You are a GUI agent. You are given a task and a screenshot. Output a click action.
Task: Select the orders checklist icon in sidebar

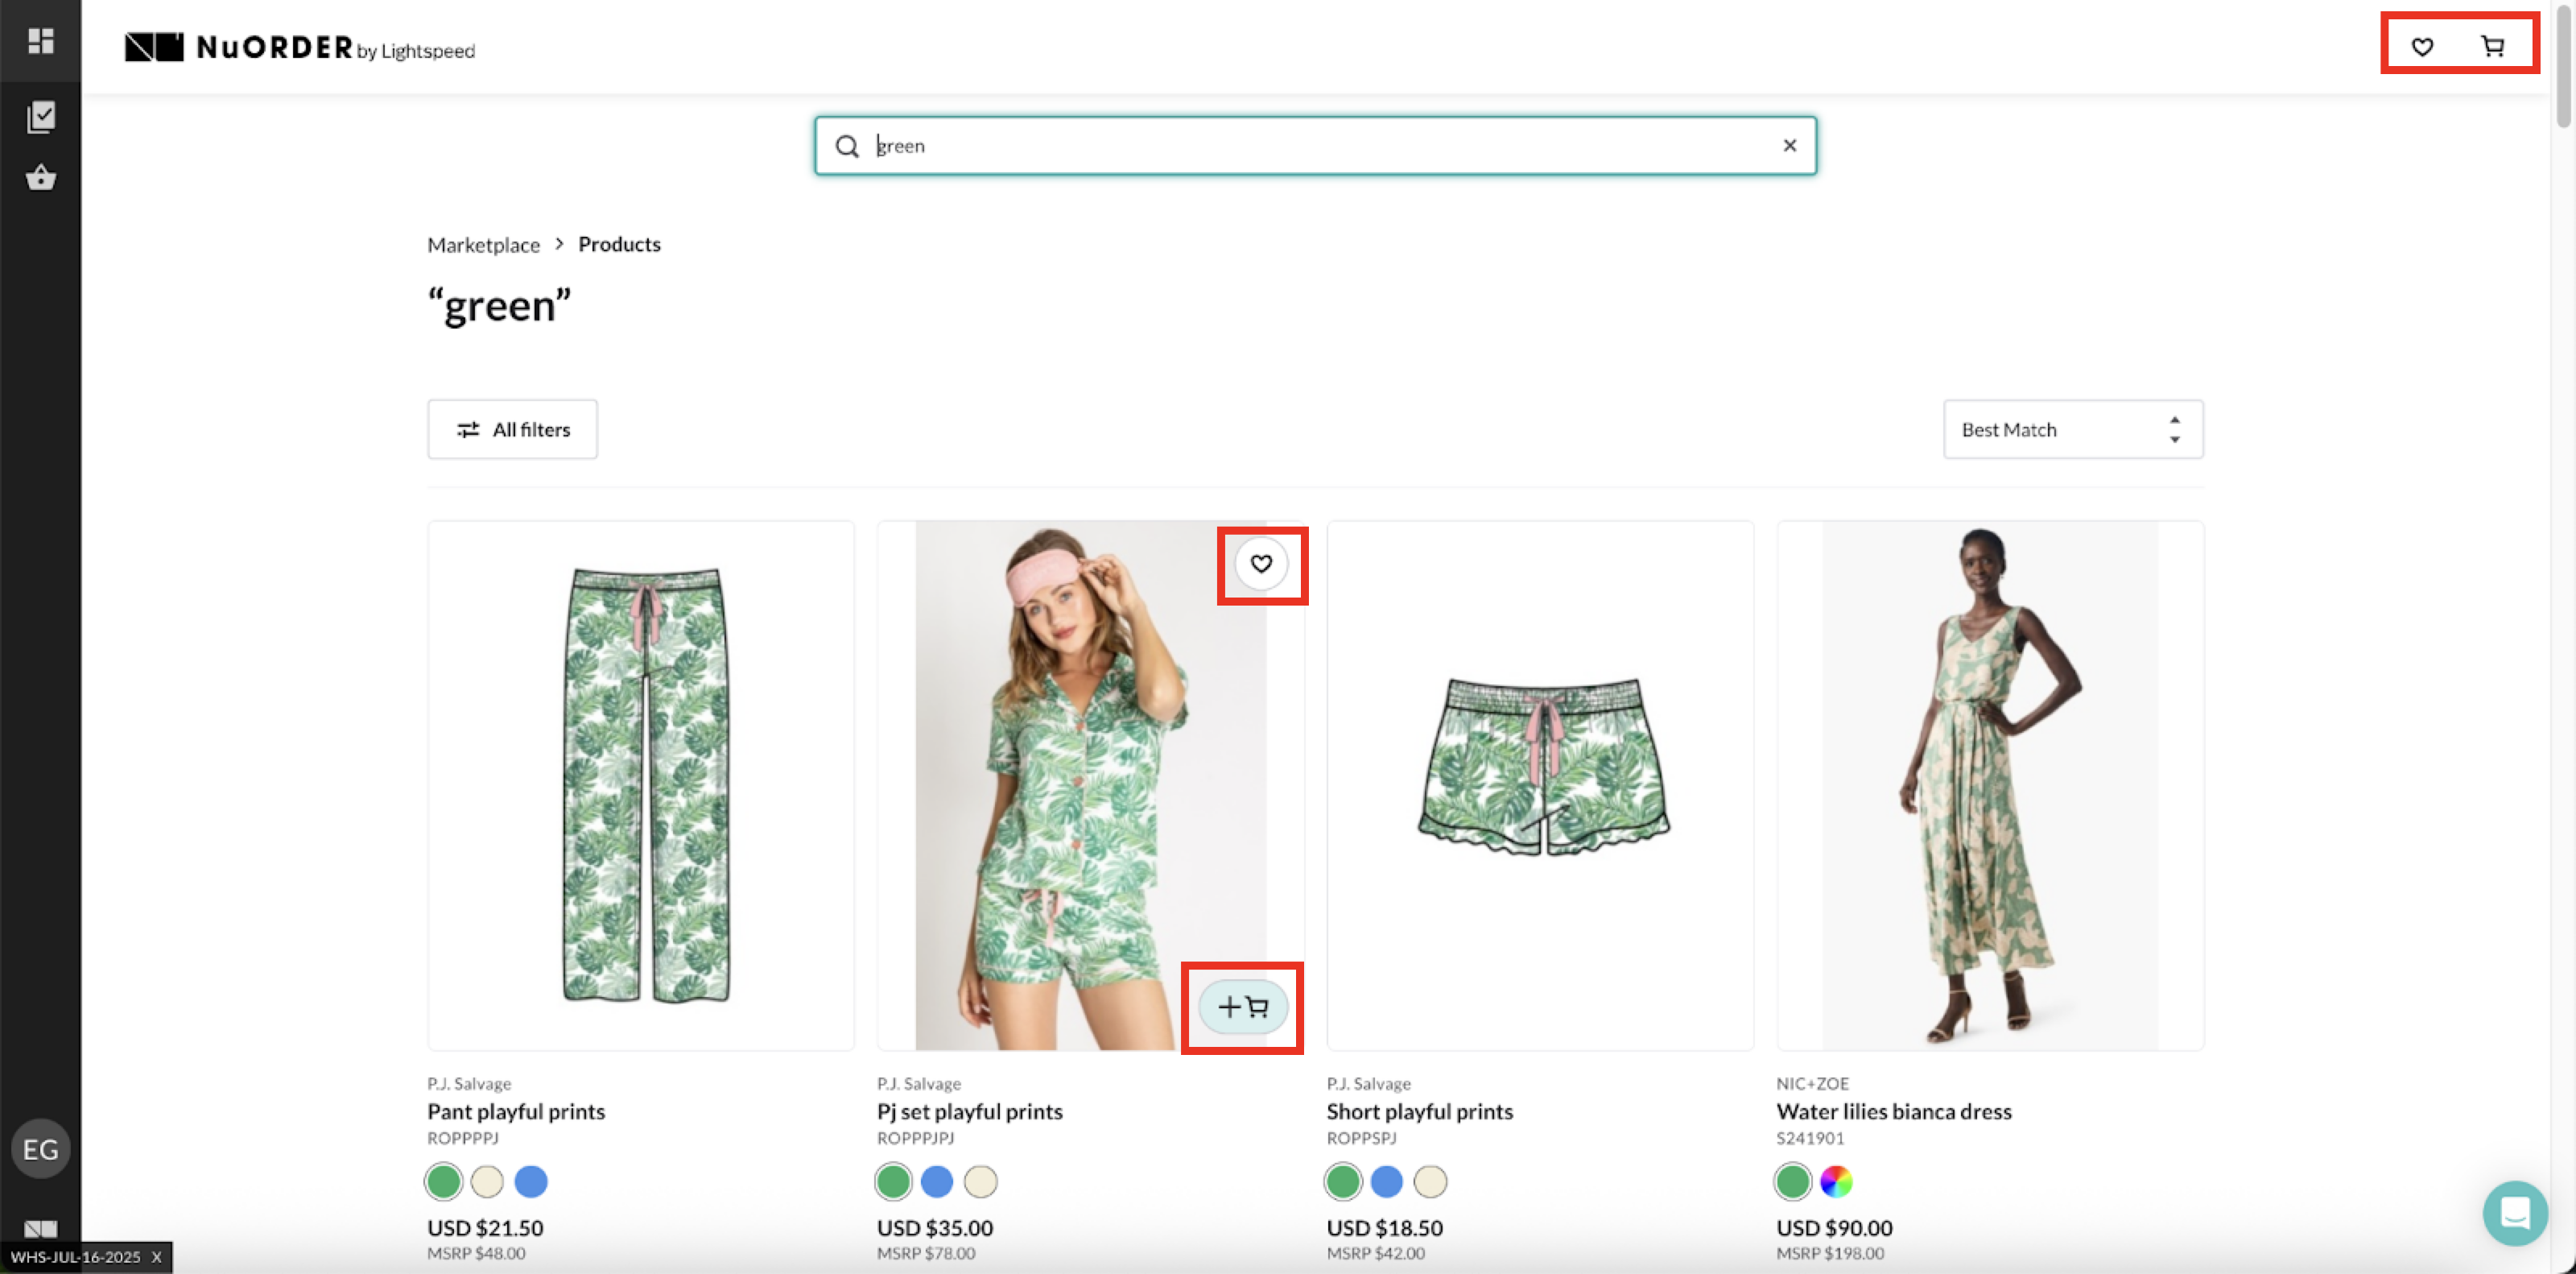click(41, 116)
